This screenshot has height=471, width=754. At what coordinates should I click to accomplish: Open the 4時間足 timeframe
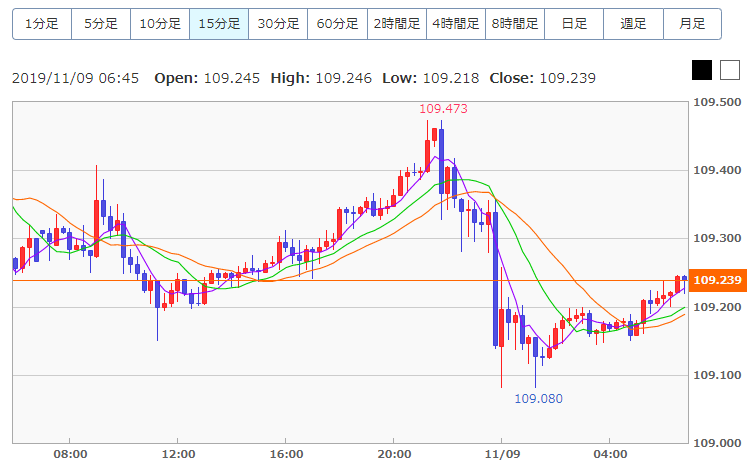click(456, 24)
